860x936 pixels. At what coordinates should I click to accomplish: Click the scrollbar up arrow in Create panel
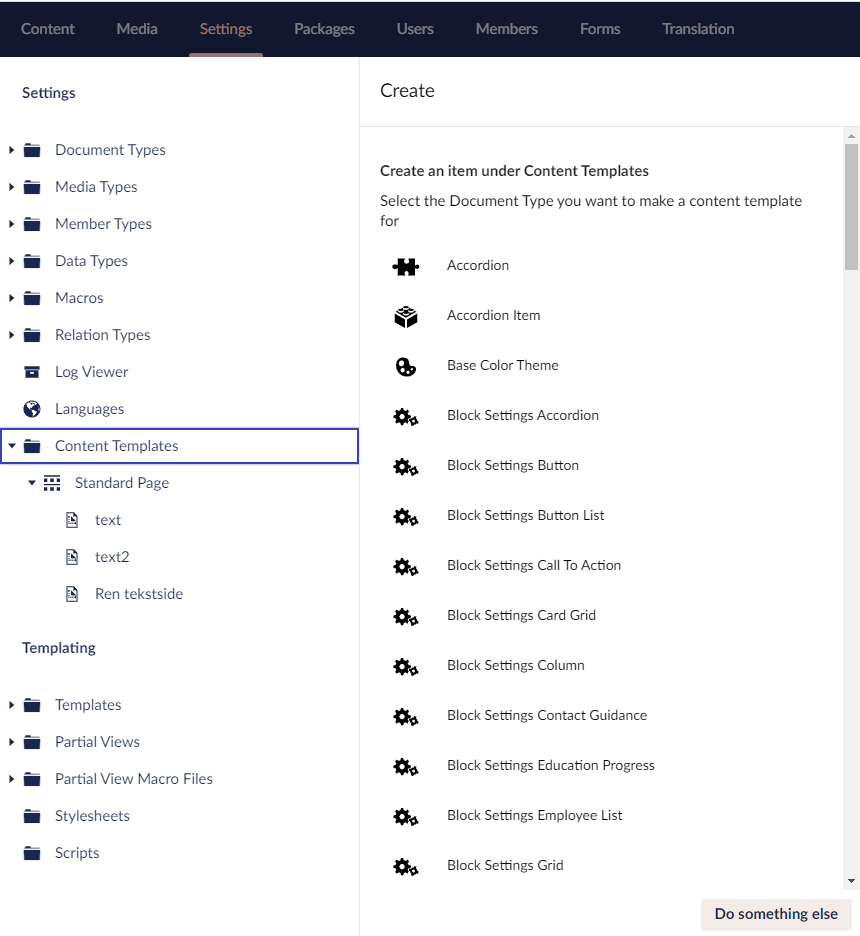coord(852,136)
